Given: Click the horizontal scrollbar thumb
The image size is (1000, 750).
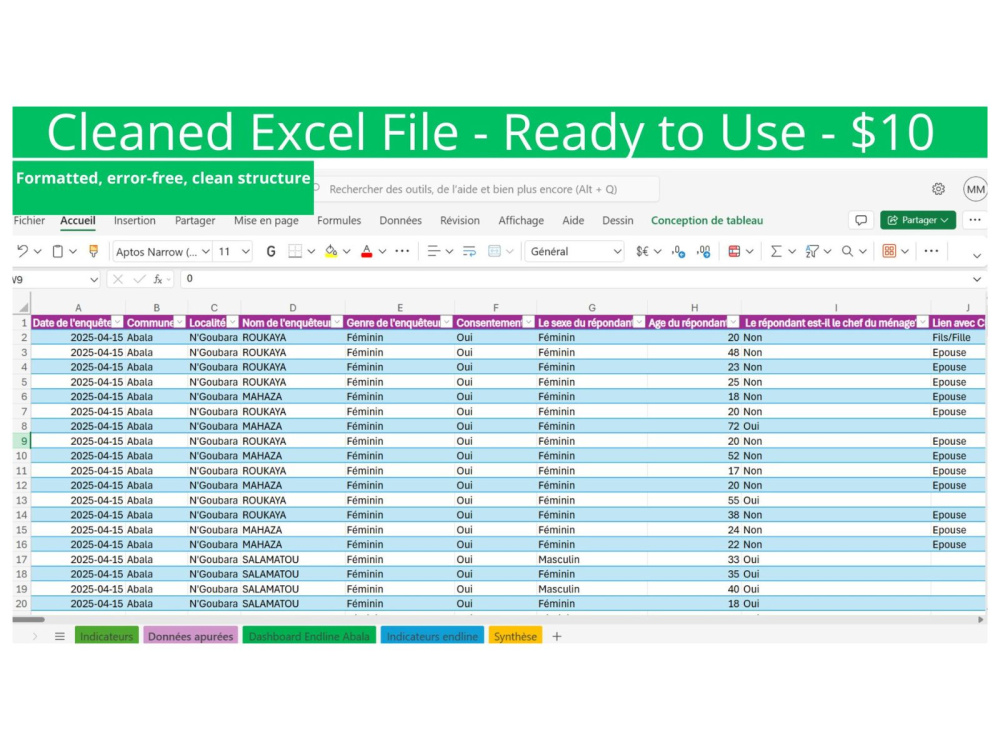Looking at the screenshot, I should click(29, 619).
